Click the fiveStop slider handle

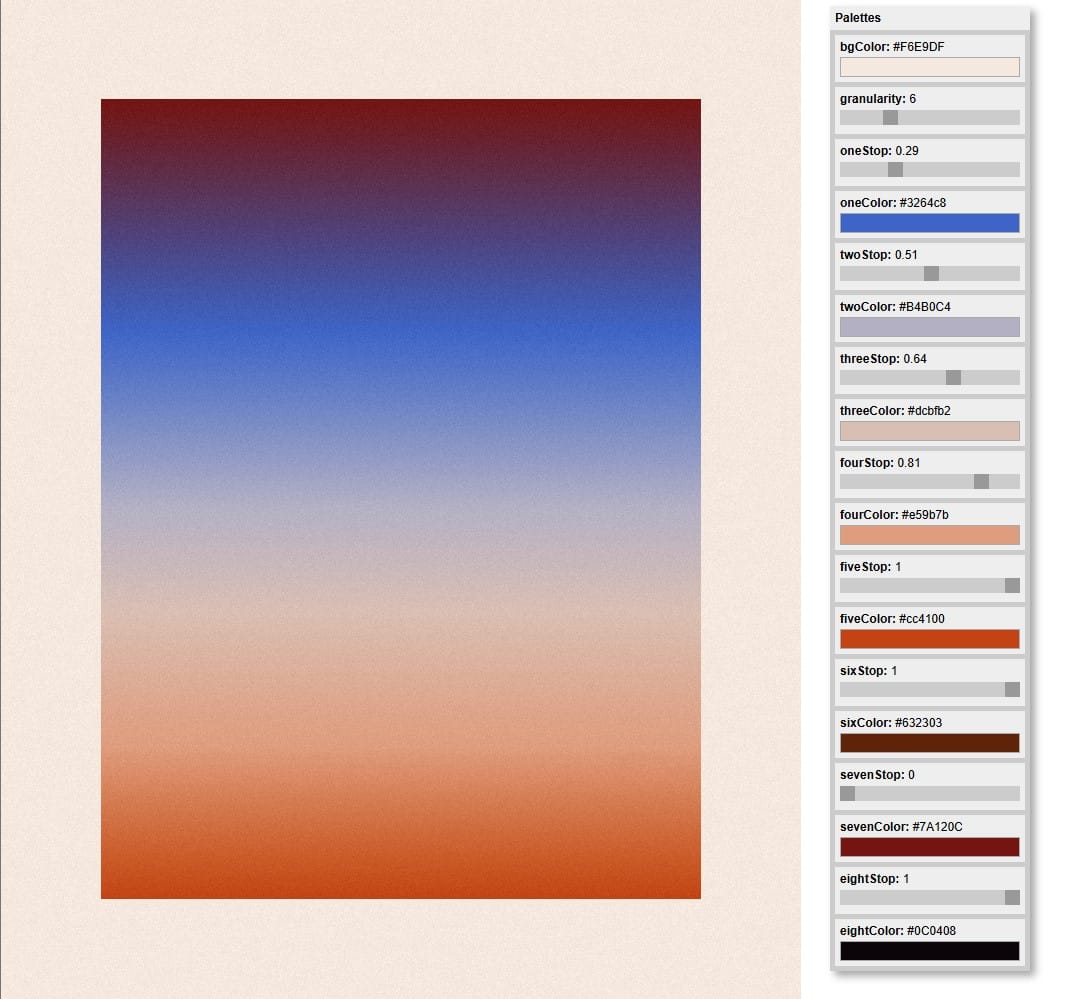1012,585
